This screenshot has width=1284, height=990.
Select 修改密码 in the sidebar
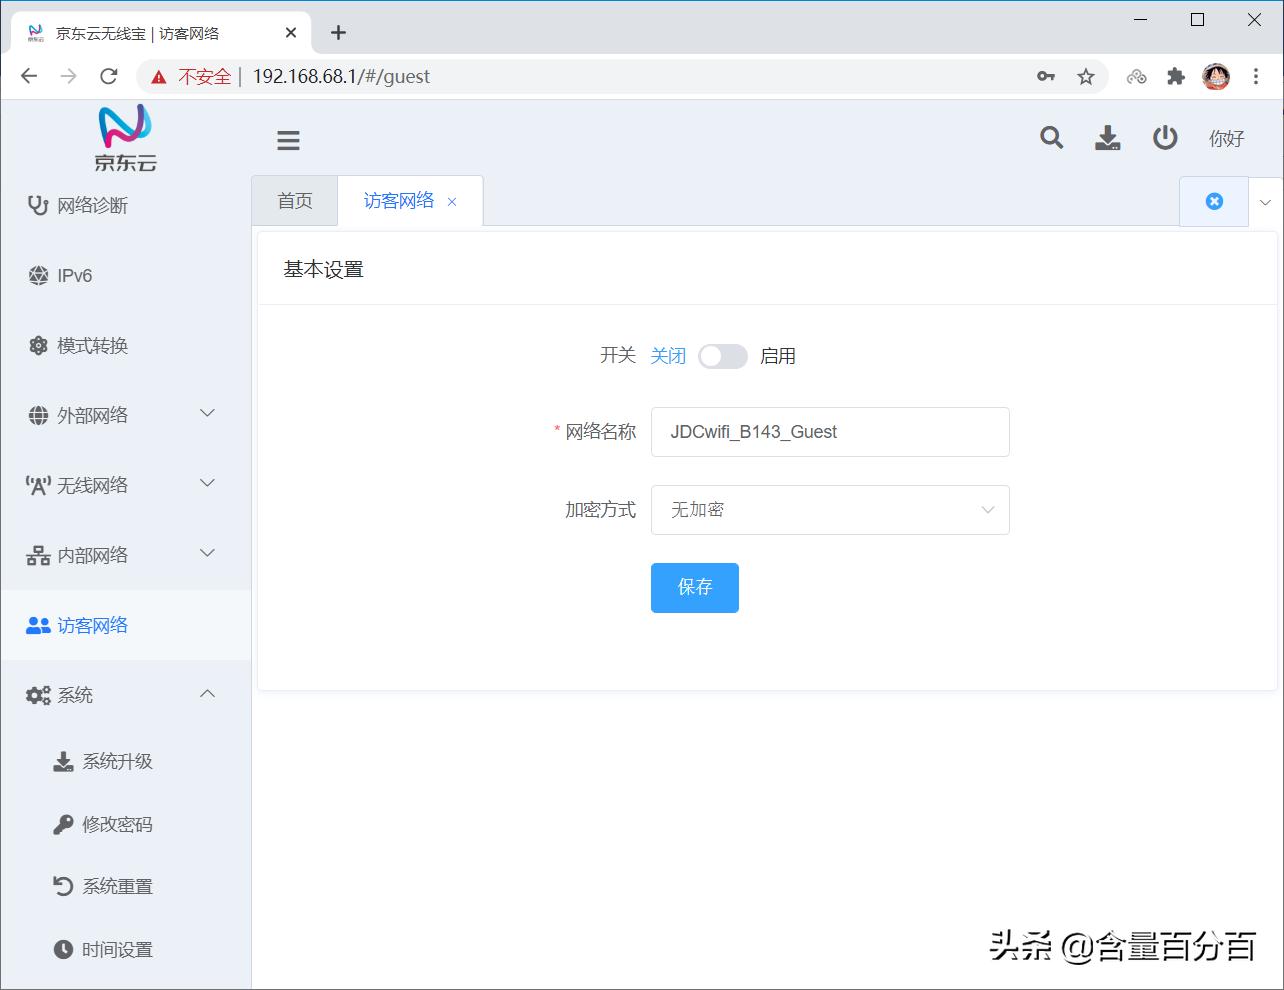(116, 824)
